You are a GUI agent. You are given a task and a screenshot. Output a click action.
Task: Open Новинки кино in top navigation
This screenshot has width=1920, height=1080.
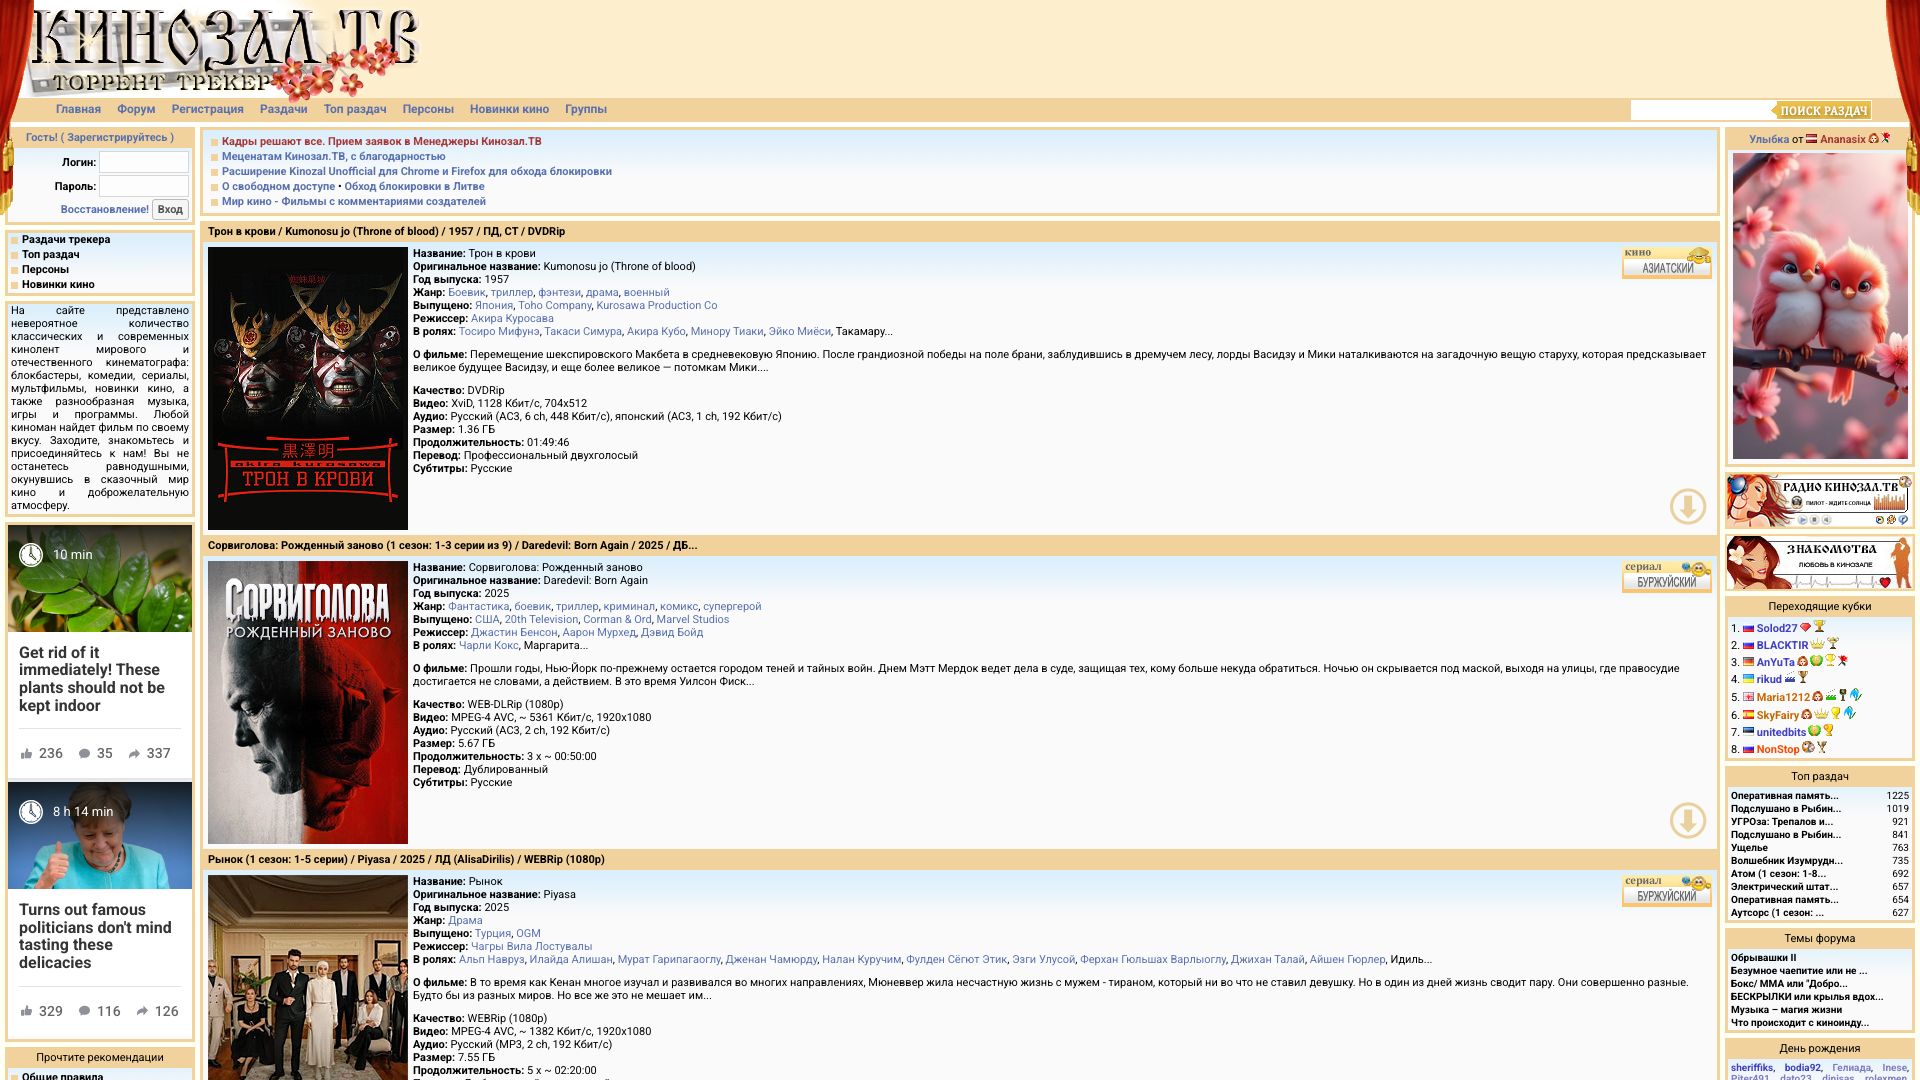tap(509, 109)
